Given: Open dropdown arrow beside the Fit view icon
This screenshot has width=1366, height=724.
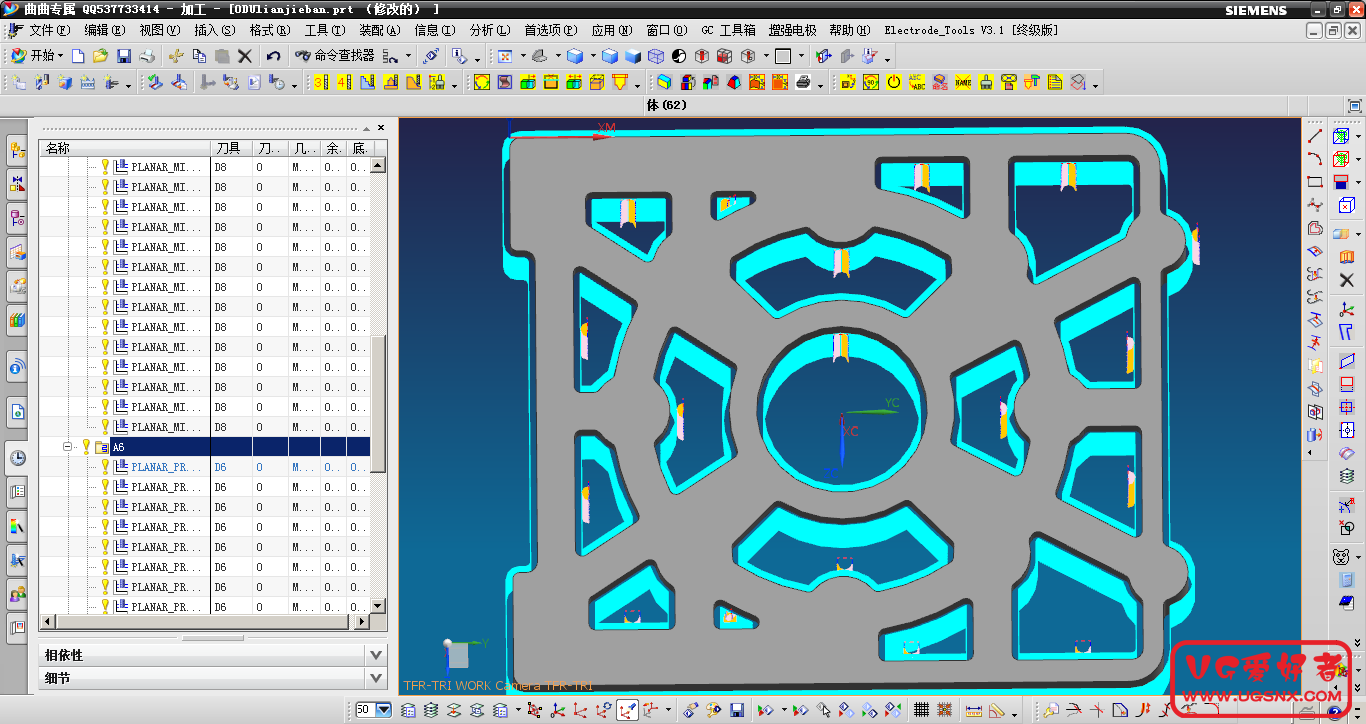Looking at the screenshot, I should coord(522,56).
